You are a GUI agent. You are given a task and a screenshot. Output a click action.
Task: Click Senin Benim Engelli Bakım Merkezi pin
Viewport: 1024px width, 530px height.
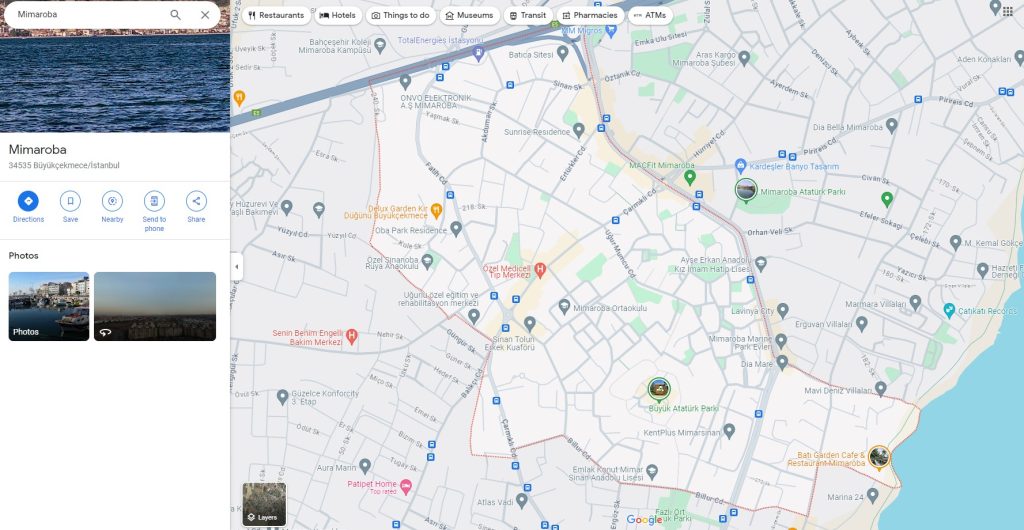(351, 336)
